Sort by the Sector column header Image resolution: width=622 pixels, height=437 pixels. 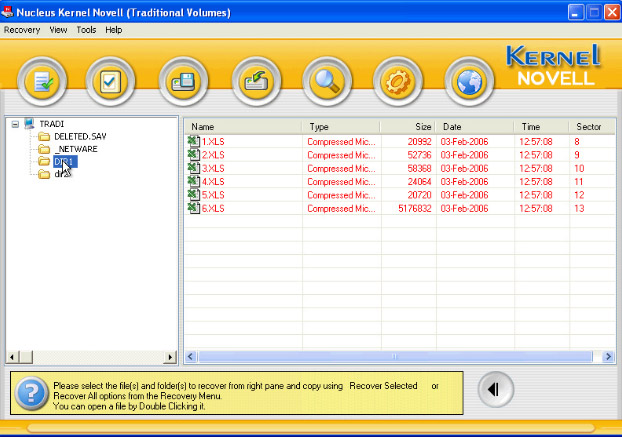[x=592, y=127]
